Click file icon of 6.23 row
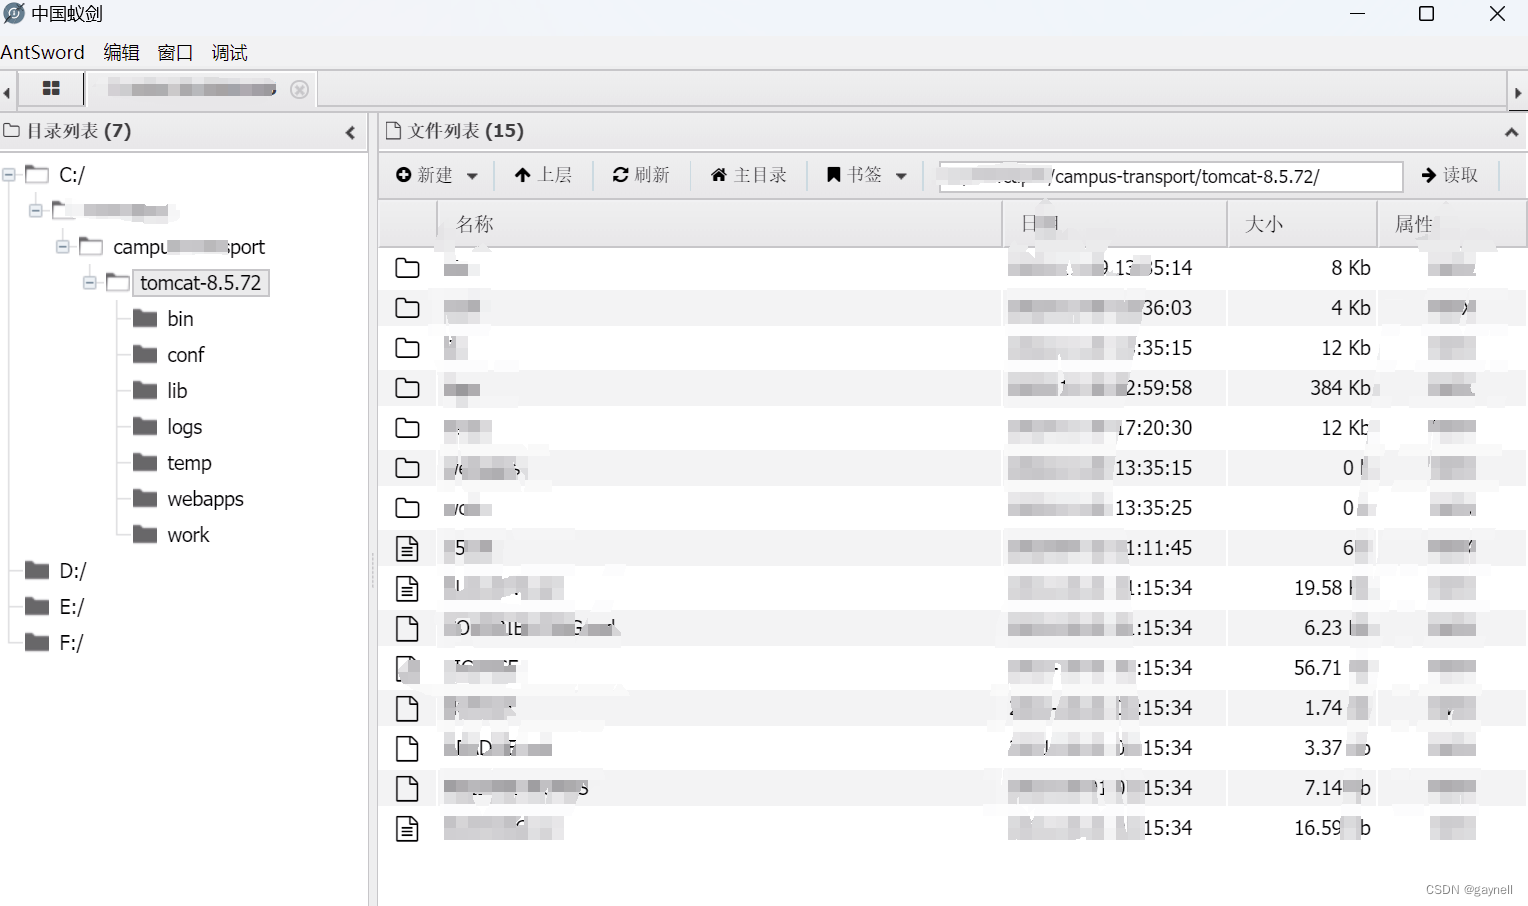Viewport: 1528px width, 906px height. tap(407, 628)
